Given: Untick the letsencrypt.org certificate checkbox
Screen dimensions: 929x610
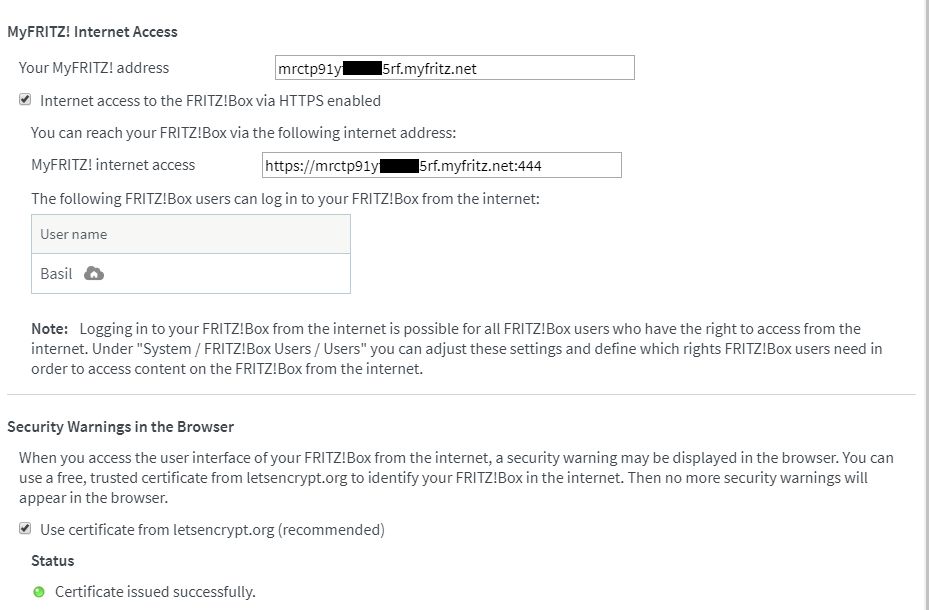Looking at the screenshot, I should (25, 529).
